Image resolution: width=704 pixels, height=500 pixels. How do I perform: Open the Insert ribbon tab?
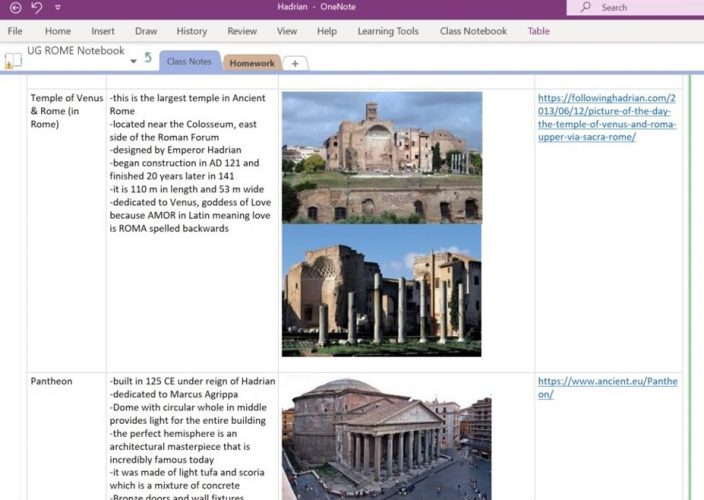(x=103, y=31)
